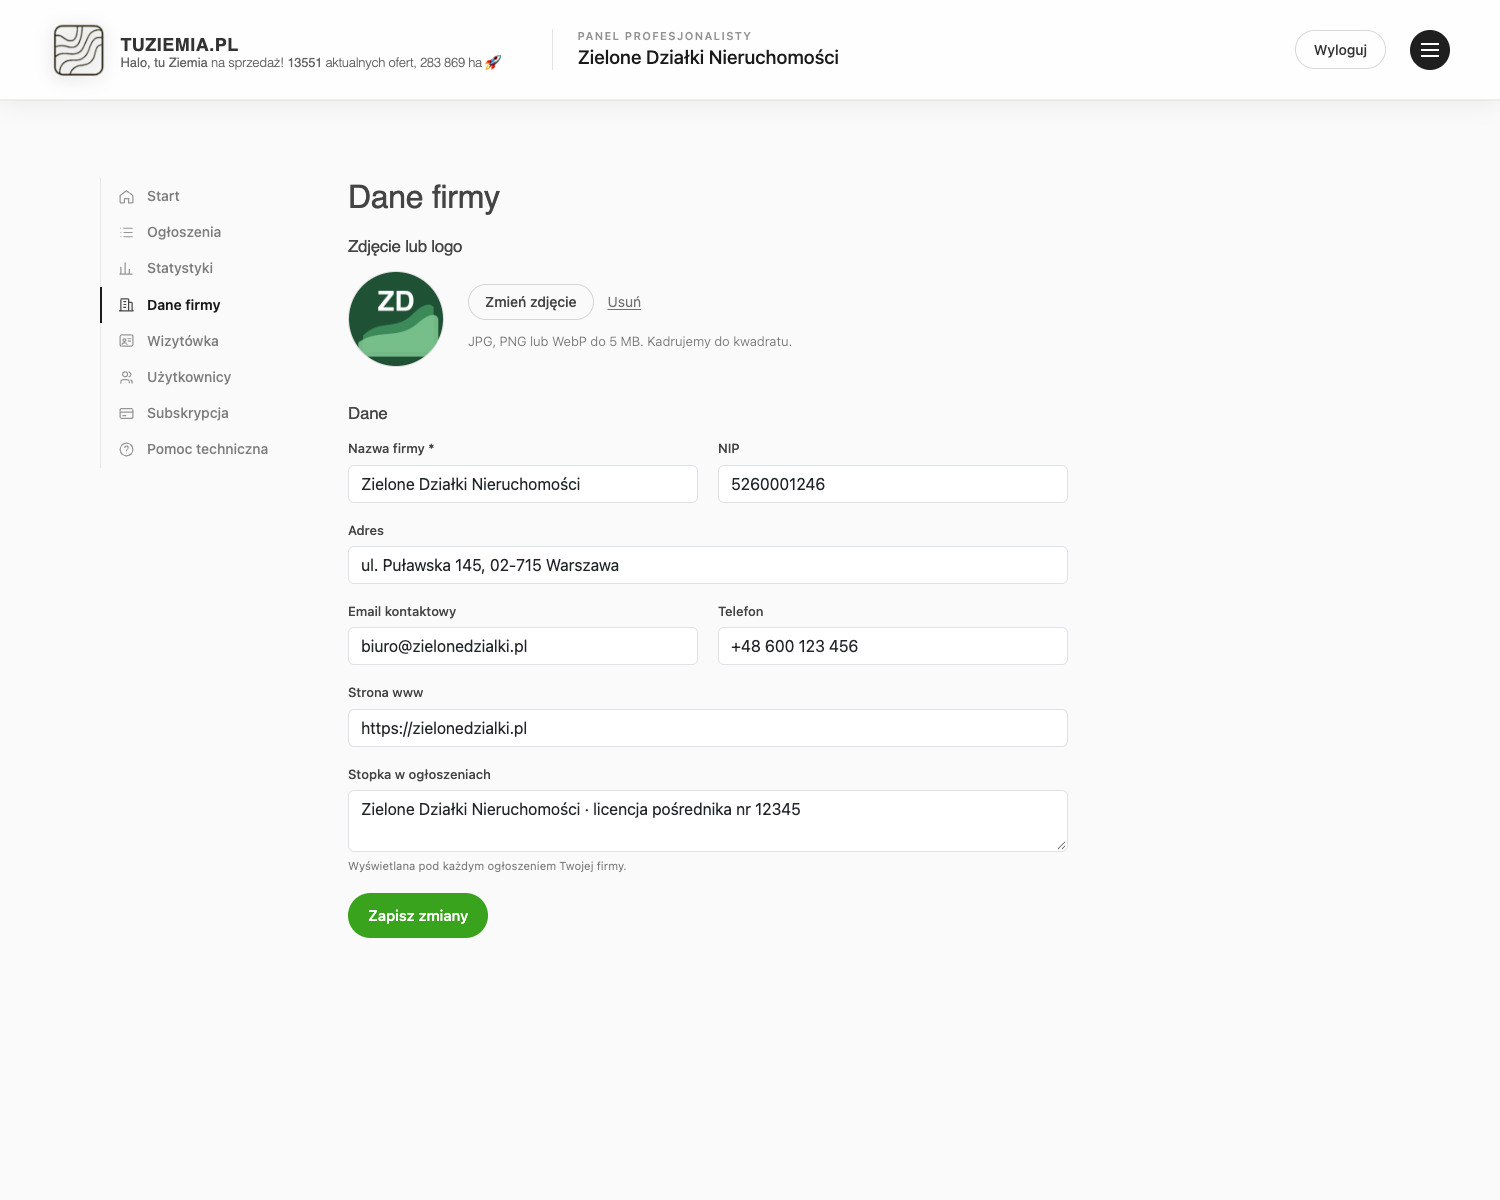Click the ZD company logo thumbnail

[x=396, y=319]
